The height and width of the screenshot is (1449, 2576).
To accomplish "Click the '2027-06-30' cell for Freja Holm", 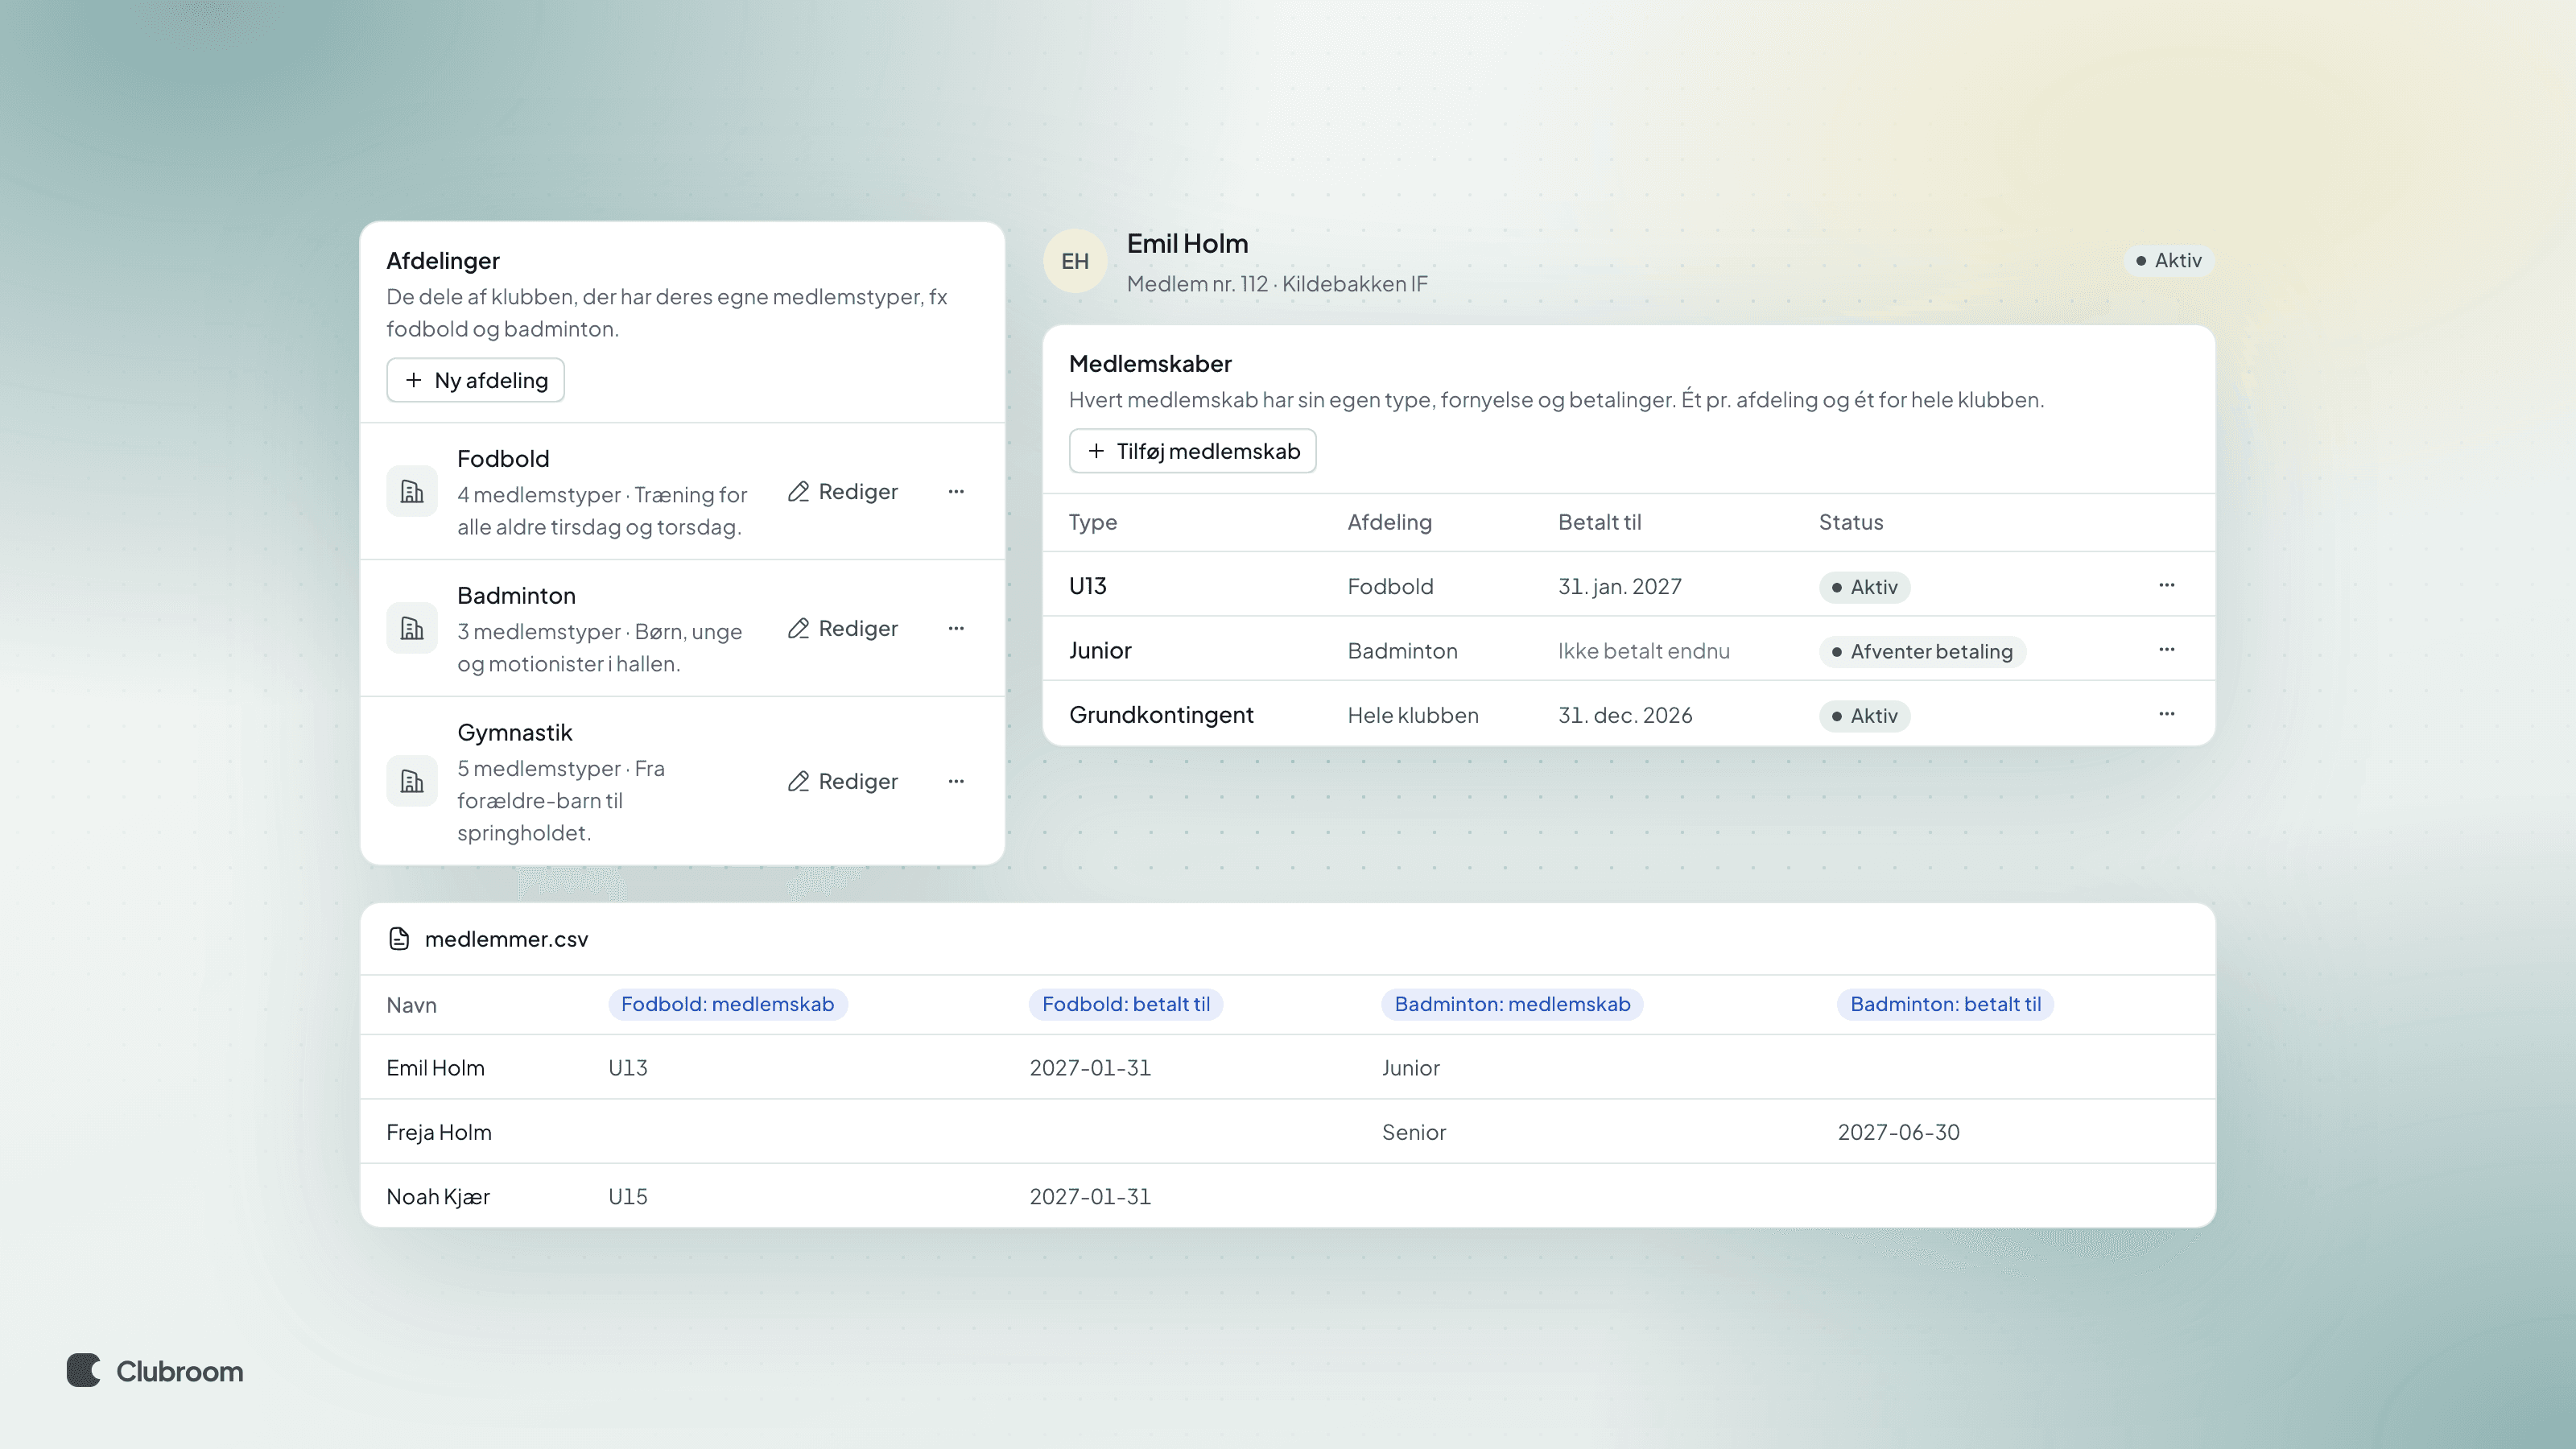I will tap(1898, 1132).
